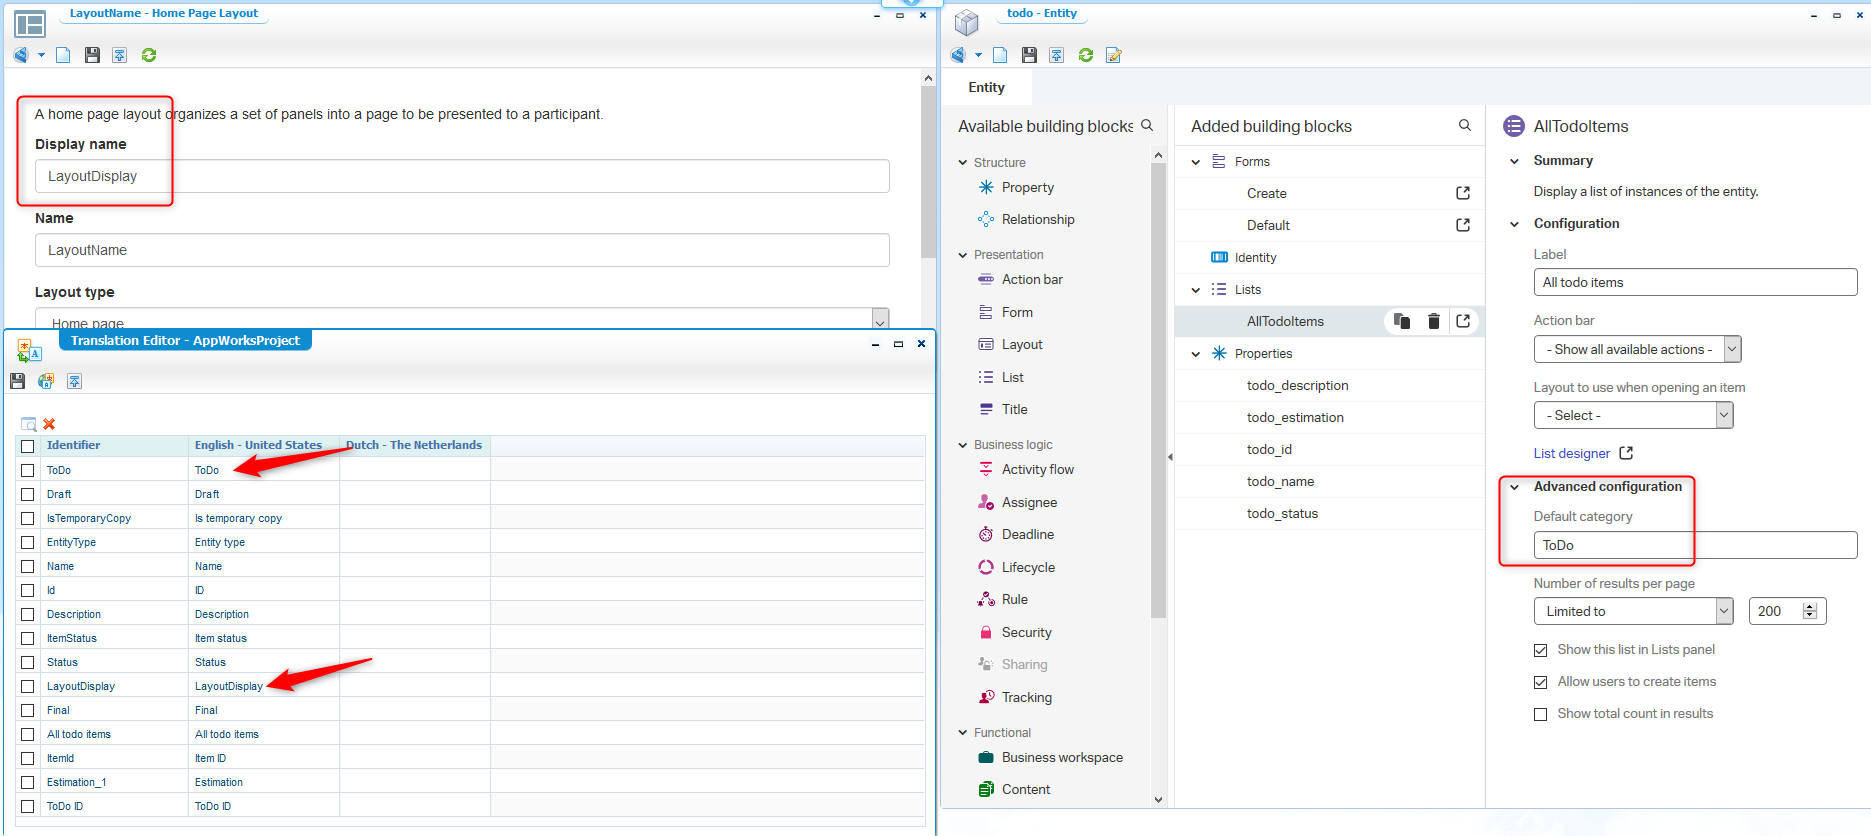This screenshot has height=836, width=1871.
Task: Click the refresh icon in the todo Entity toolbar
Action: [x=1085, y=55]
